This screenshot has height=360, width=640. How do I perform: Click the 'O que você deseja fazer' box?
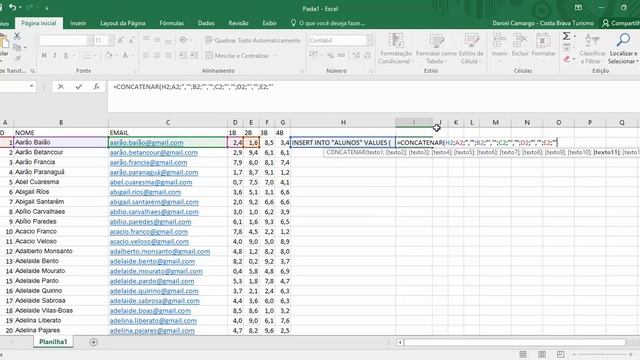(x=327, y=23)
